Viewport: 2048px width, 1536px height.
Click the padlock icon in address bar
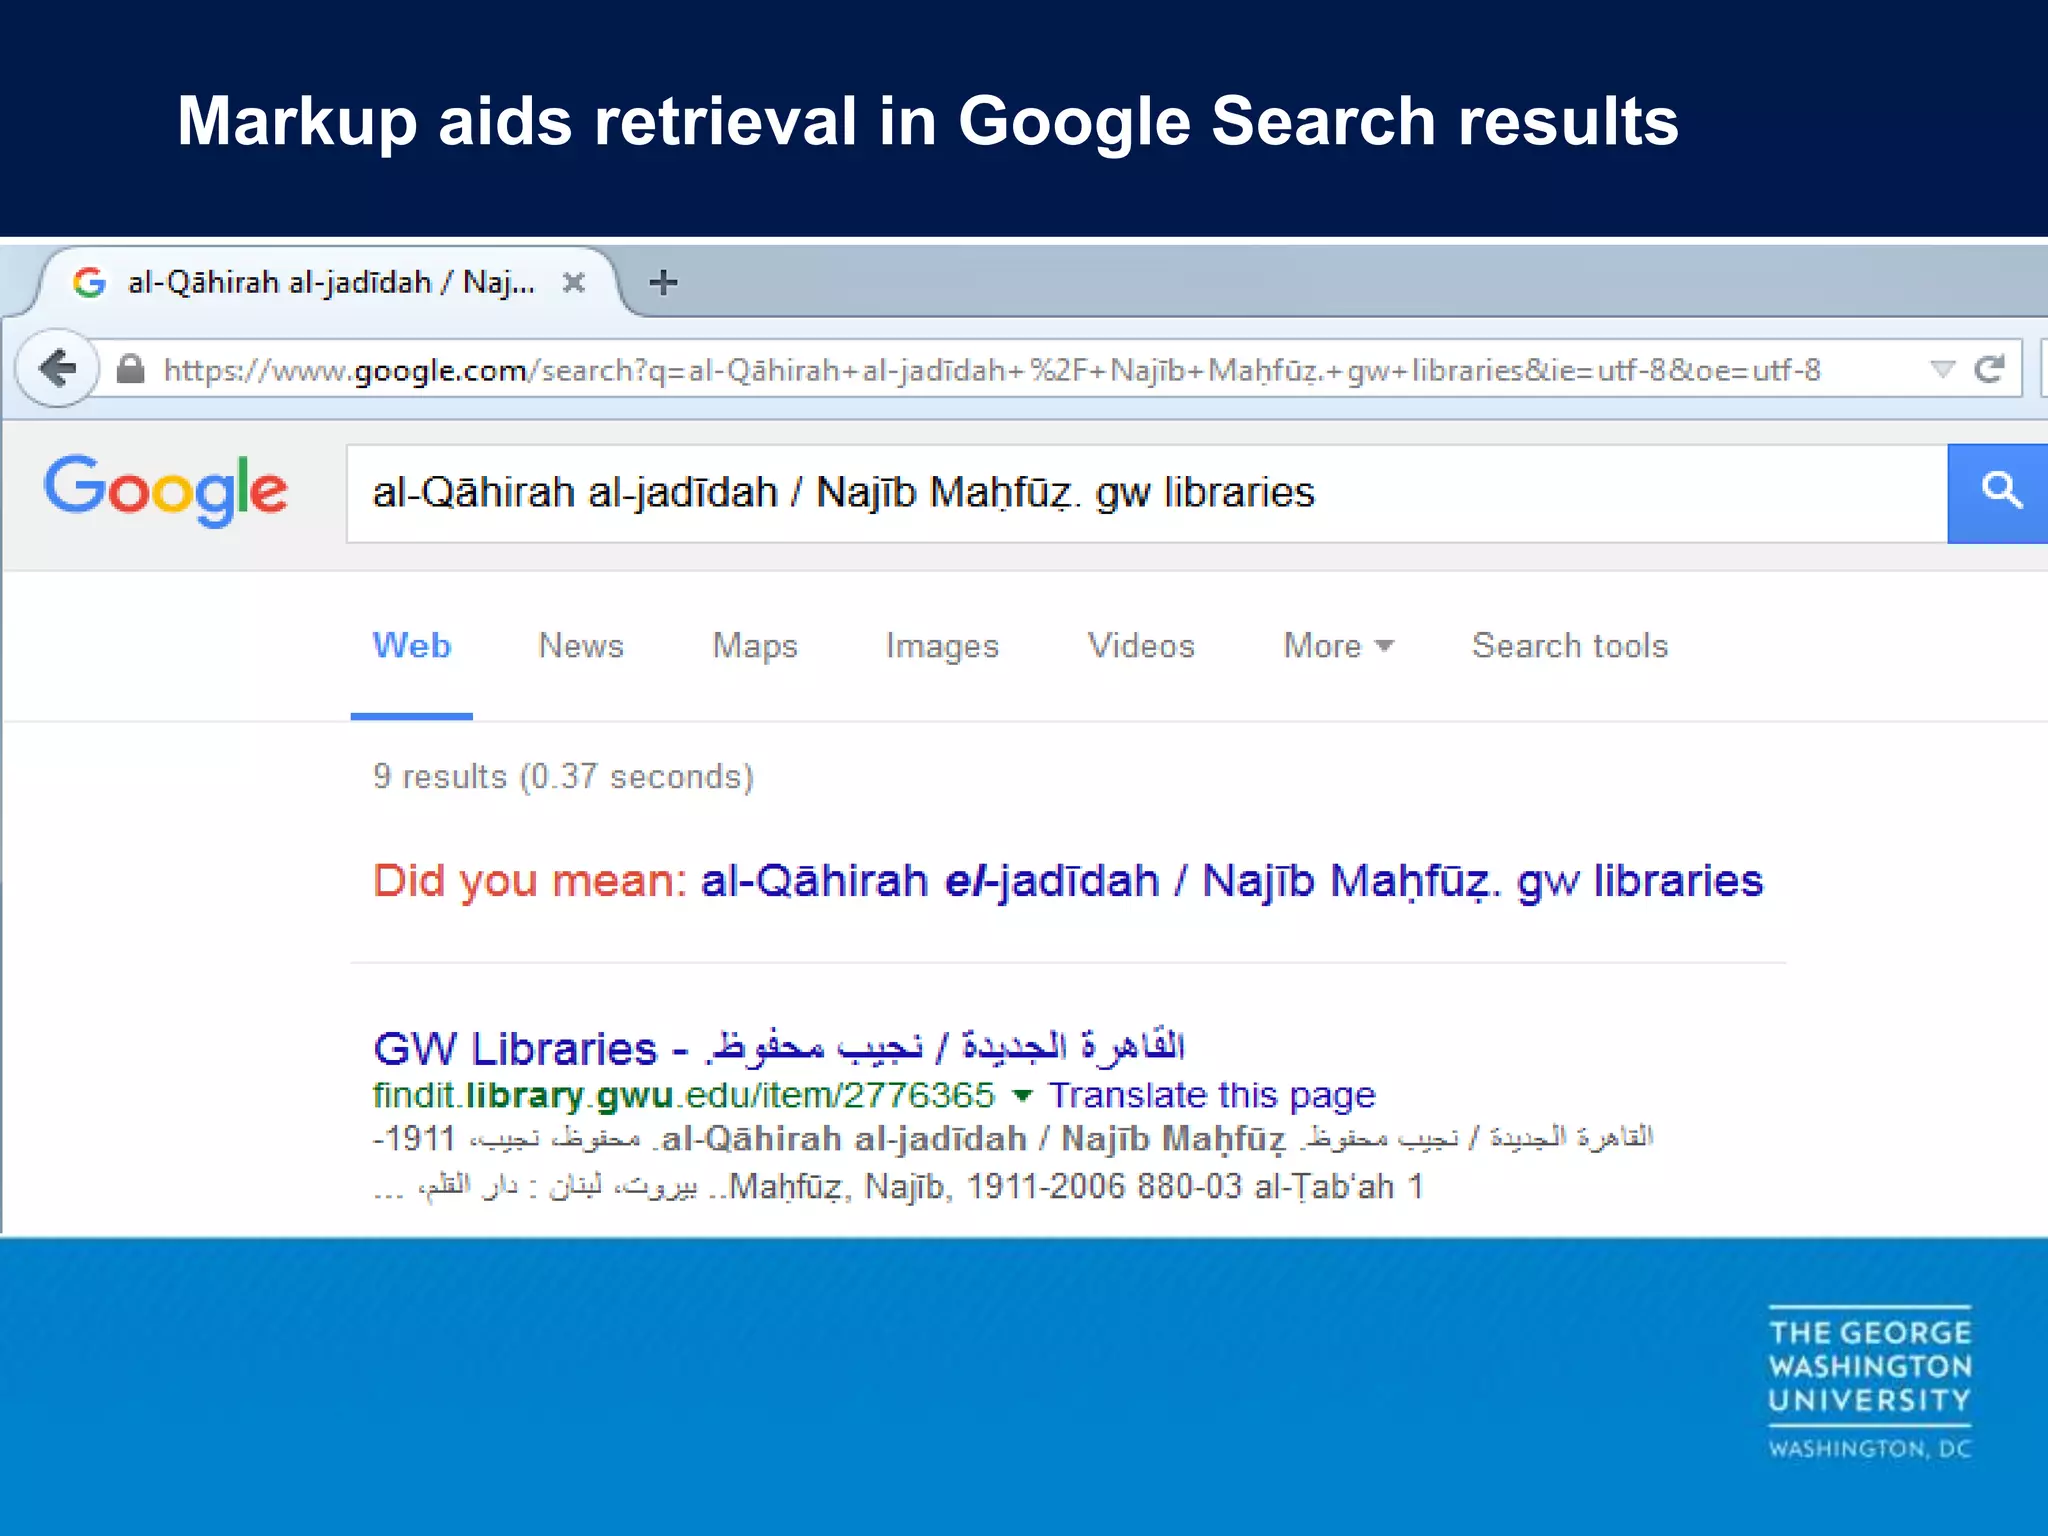click(x=130, y=369)
